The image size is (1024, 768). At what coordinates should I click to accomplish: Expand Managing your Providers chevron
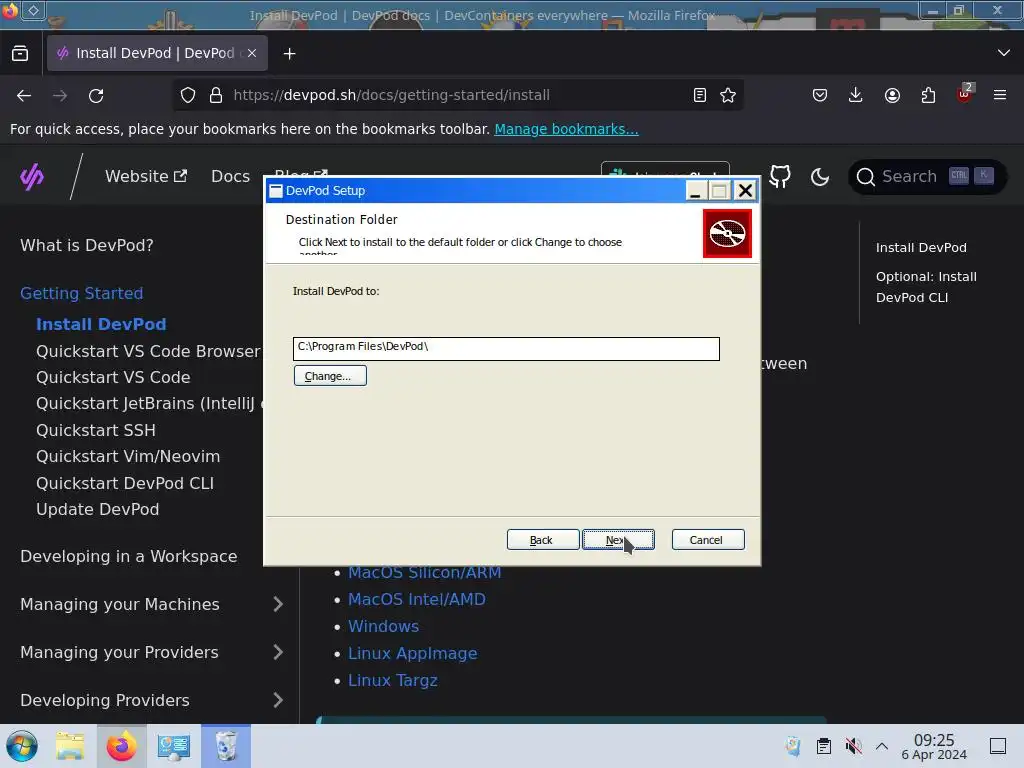[x=278, y=652]
